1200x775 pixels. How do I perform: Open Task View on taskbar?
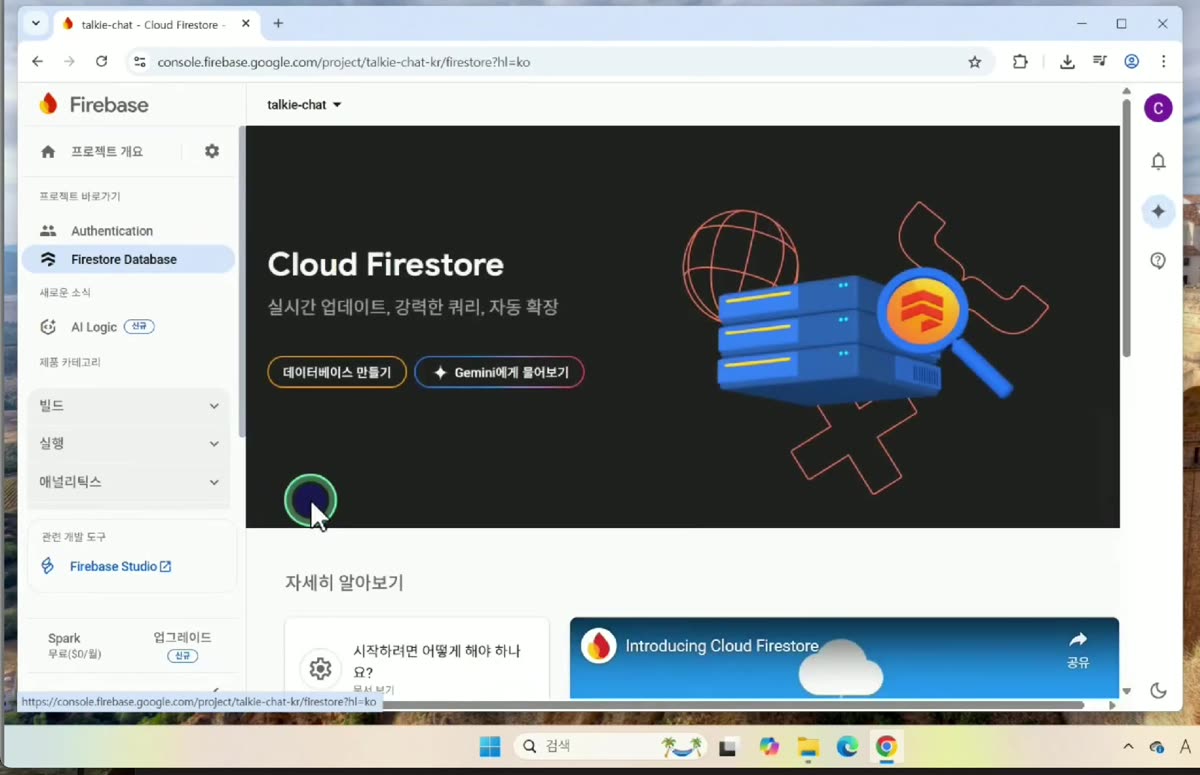(x=729, y=747)
